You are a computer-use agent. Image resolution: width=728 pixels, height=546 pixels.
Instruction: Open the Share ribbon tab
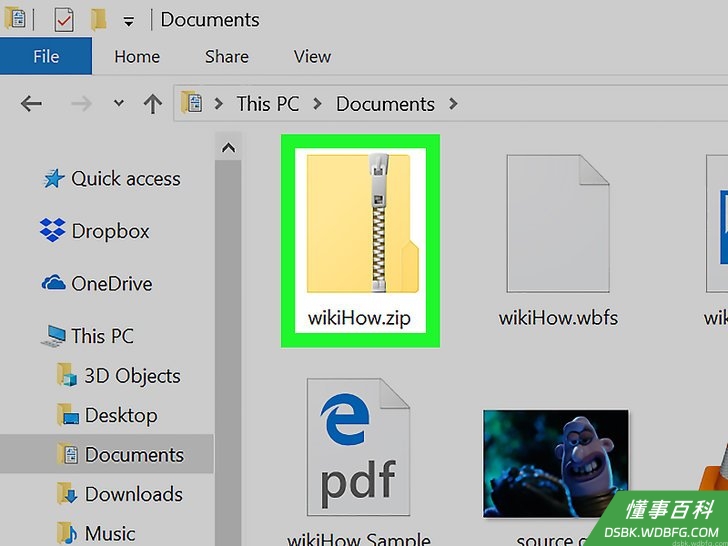pyautogui.click(x=227, y=56)
